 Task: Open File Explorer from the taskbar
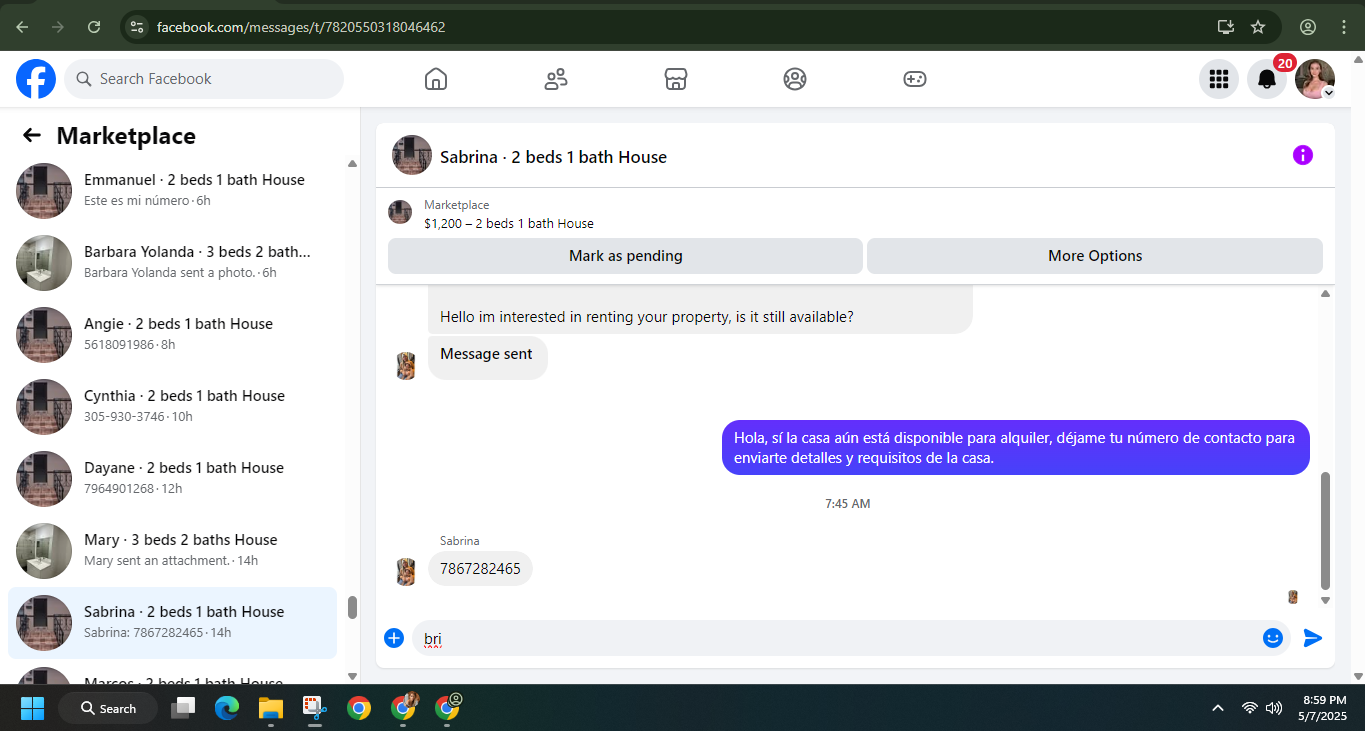tap(271, 708)
